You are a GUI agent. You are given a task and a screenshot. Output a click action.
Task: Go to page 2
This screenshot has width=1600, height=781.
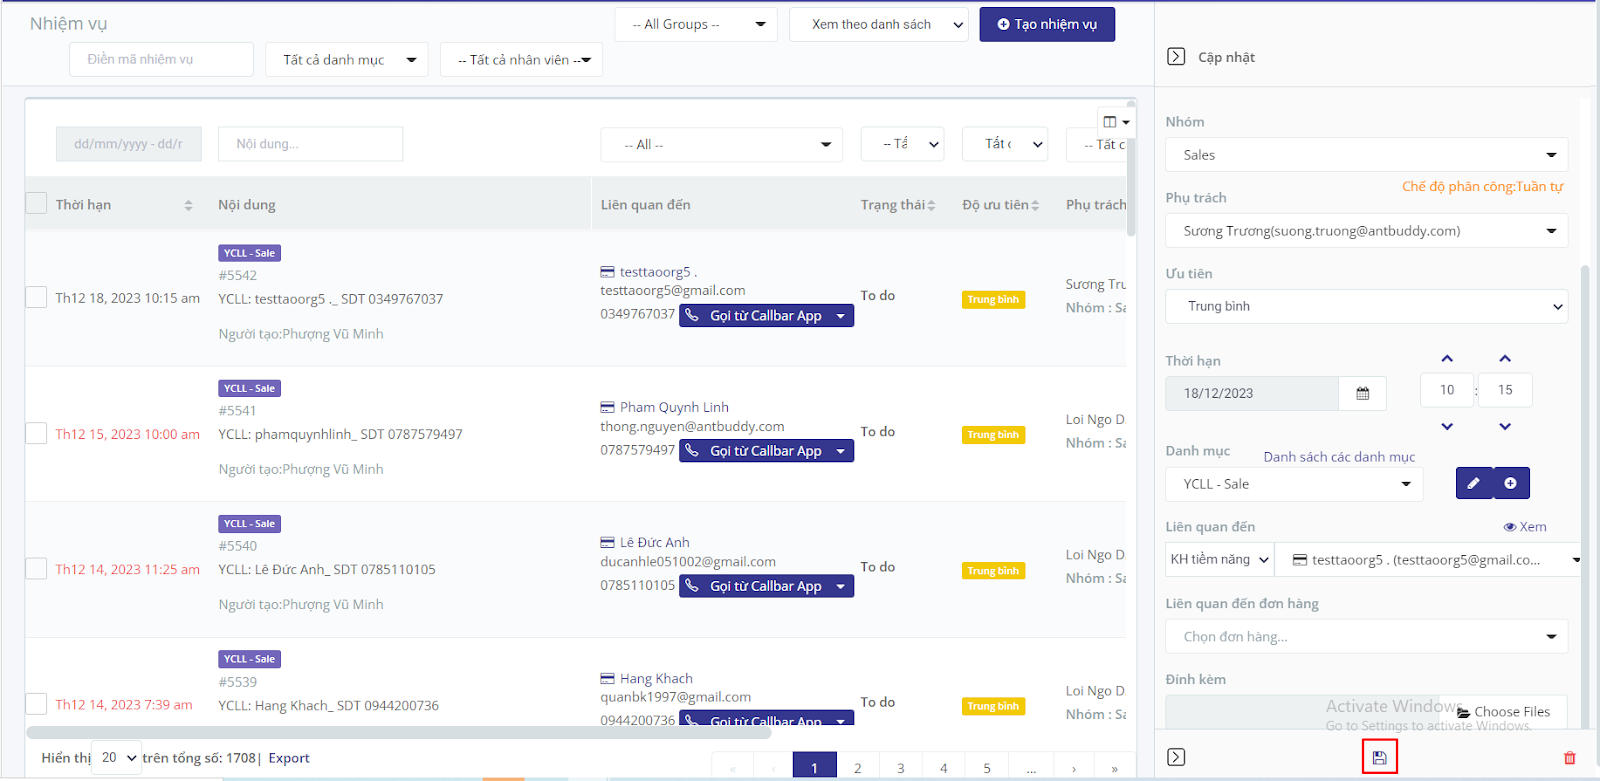click(857, 768)
